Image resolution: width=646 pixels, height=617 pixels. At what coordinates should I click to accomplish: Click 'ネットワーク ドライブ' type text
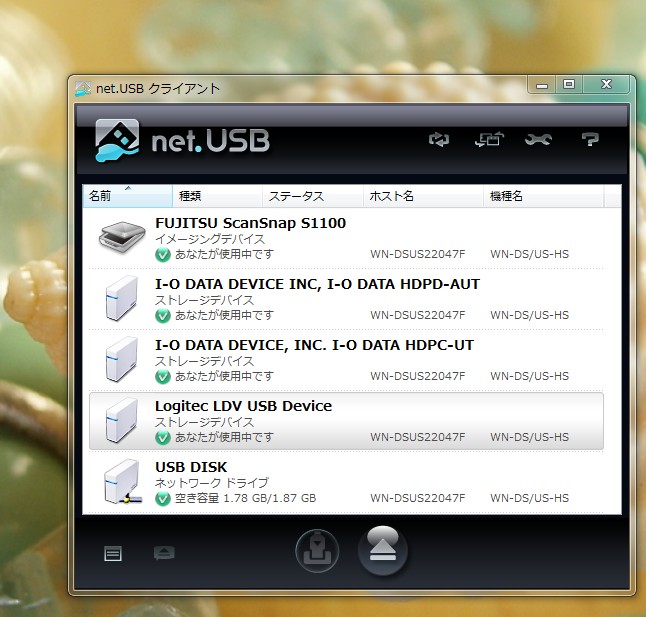(212, 483)
